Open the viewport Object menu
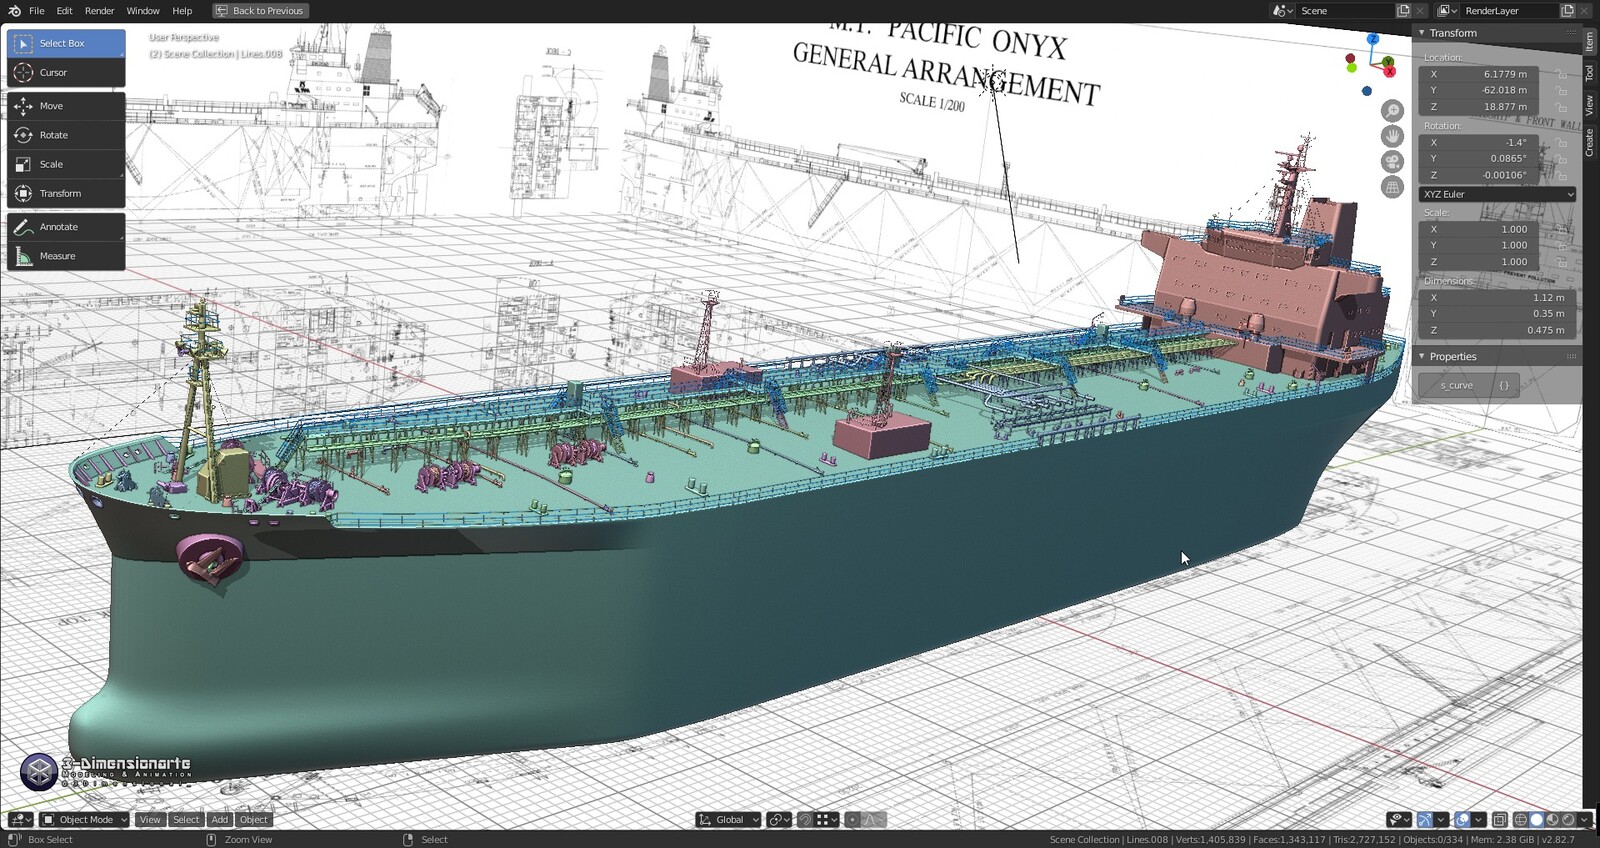This screenshot has height=848, width=1600. (254, 819)
